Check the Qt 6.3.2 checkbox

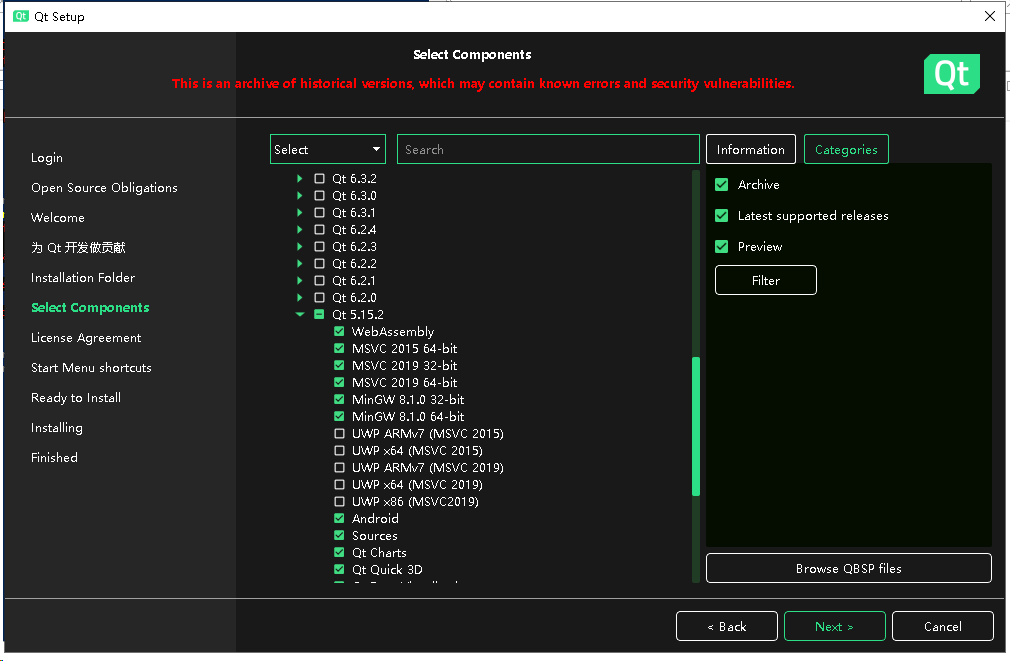(x=319, y=178)
